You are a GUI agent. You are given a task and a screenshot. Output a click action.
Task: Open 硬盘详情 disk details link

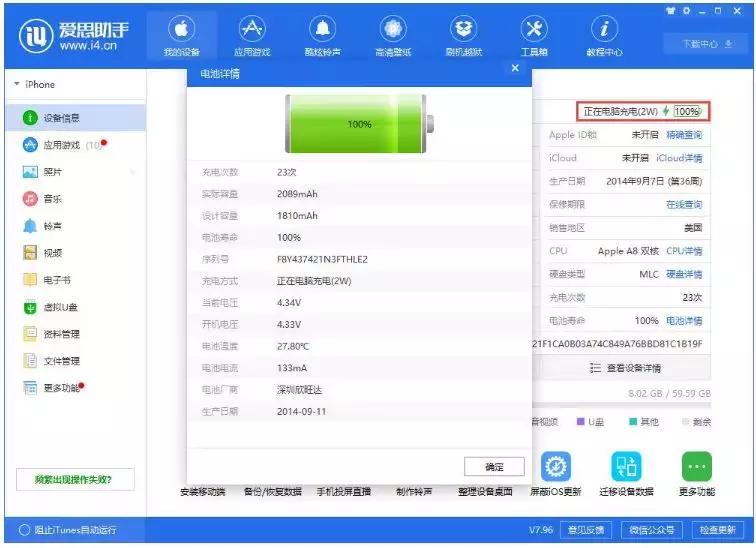pyautogui.click(x=684, y=274)
